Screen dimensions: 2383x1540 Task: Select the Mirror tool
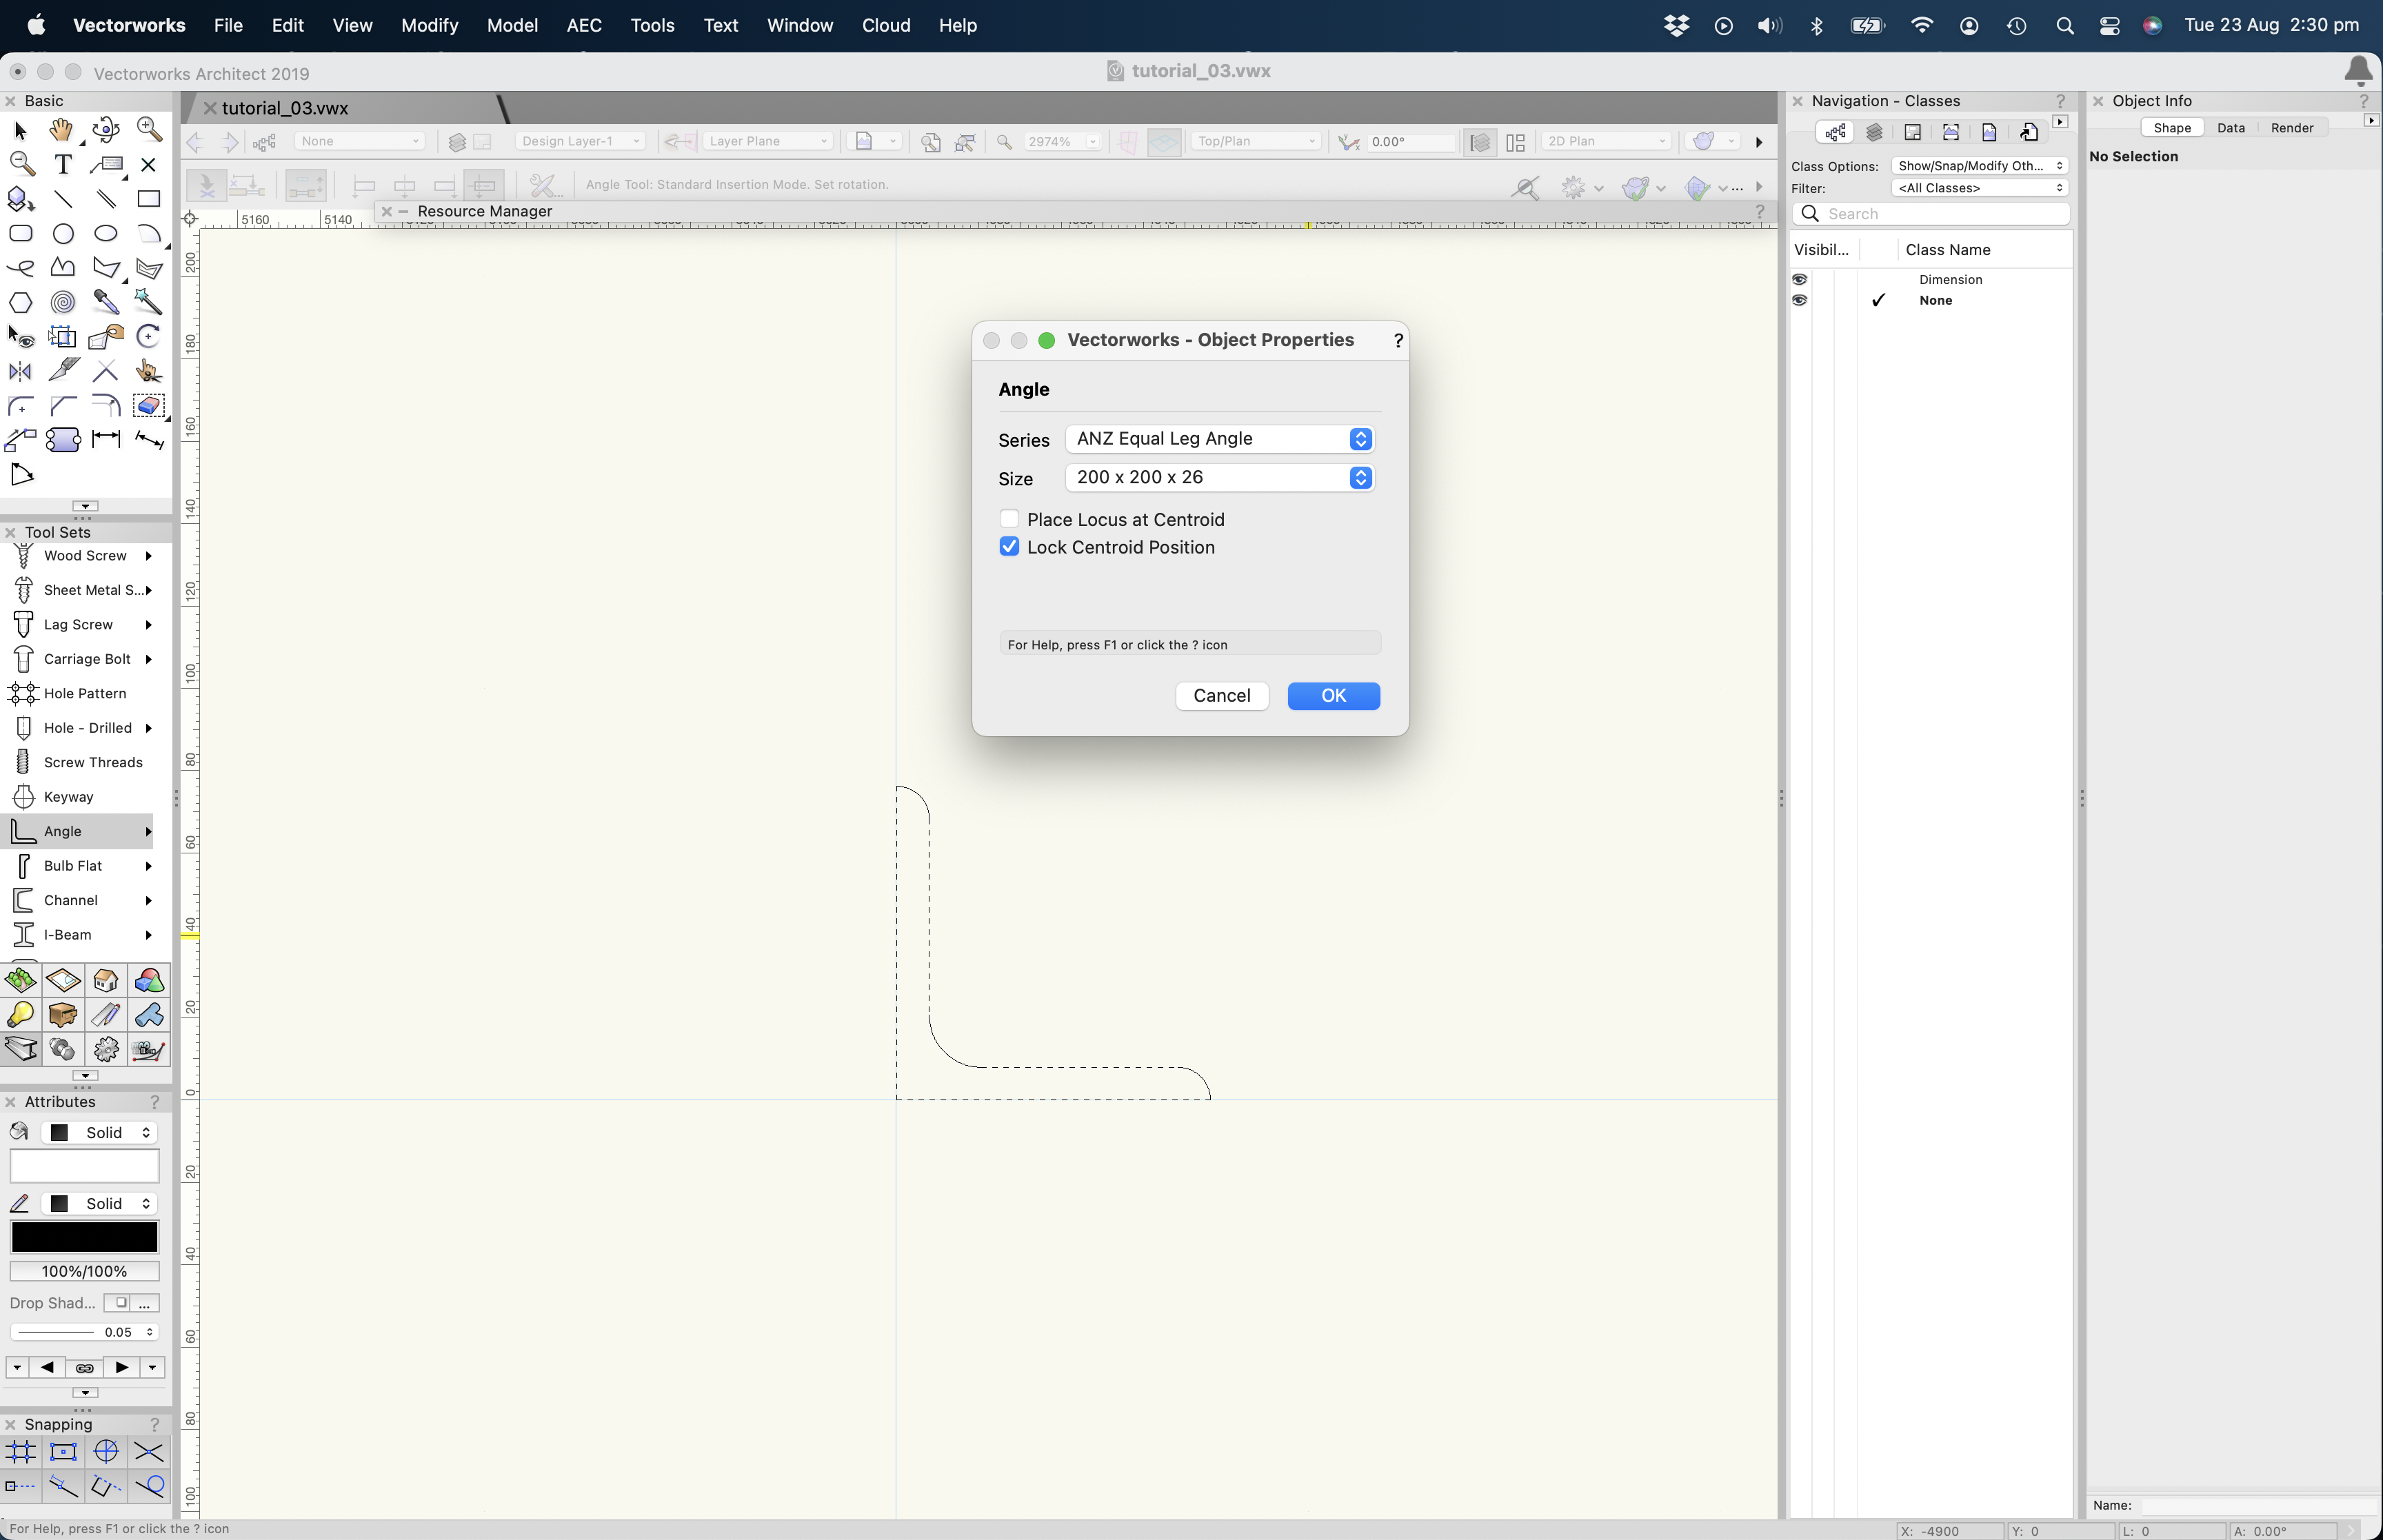pyautogui.click(x=20, y=372)
